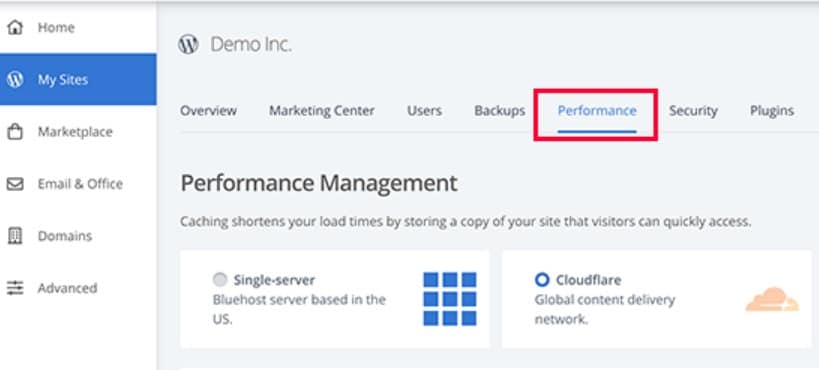819x370 pixels.
Task: Click the Domains building icon
Action: [x=15, y=236]
